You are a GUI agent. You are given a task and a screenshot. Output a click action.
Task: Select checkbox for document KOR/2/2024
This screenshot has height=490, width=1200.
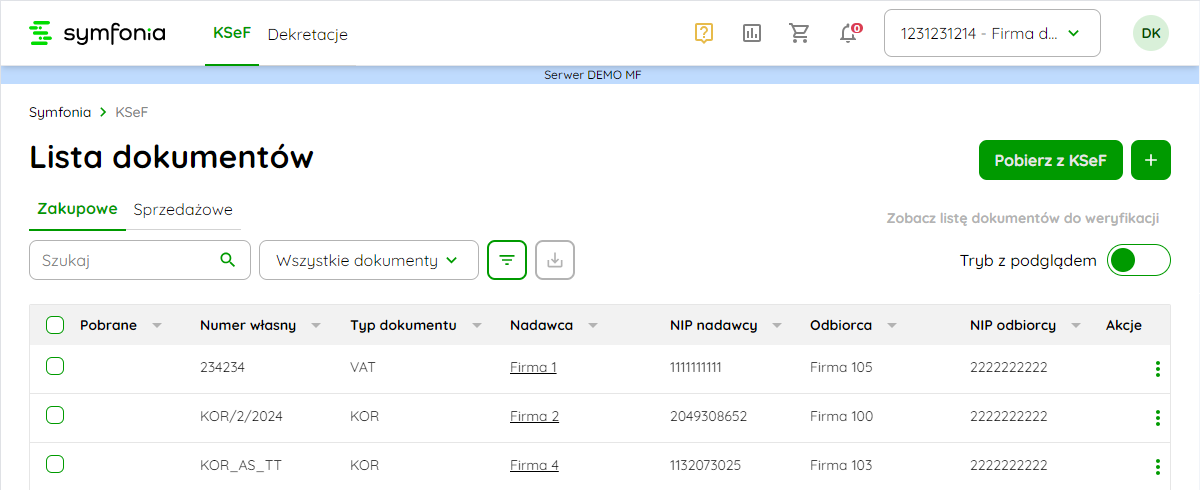pyautogui.click(x=55, y=416)
